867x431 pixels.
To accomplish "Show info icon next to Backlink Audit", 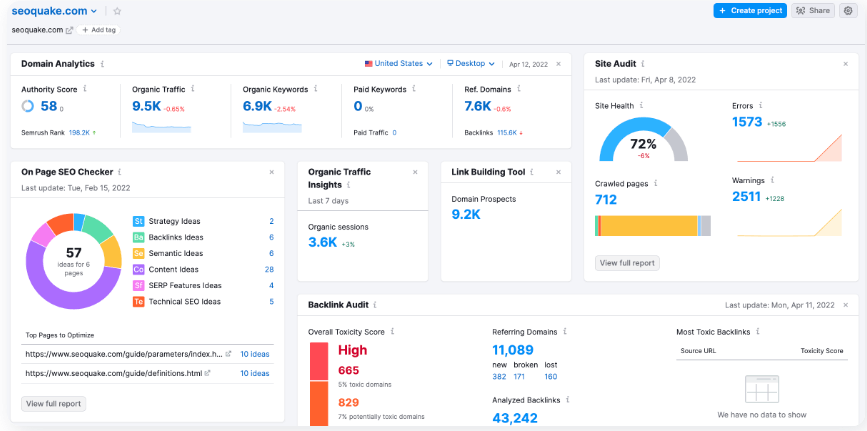I will [x=375, y=305].
